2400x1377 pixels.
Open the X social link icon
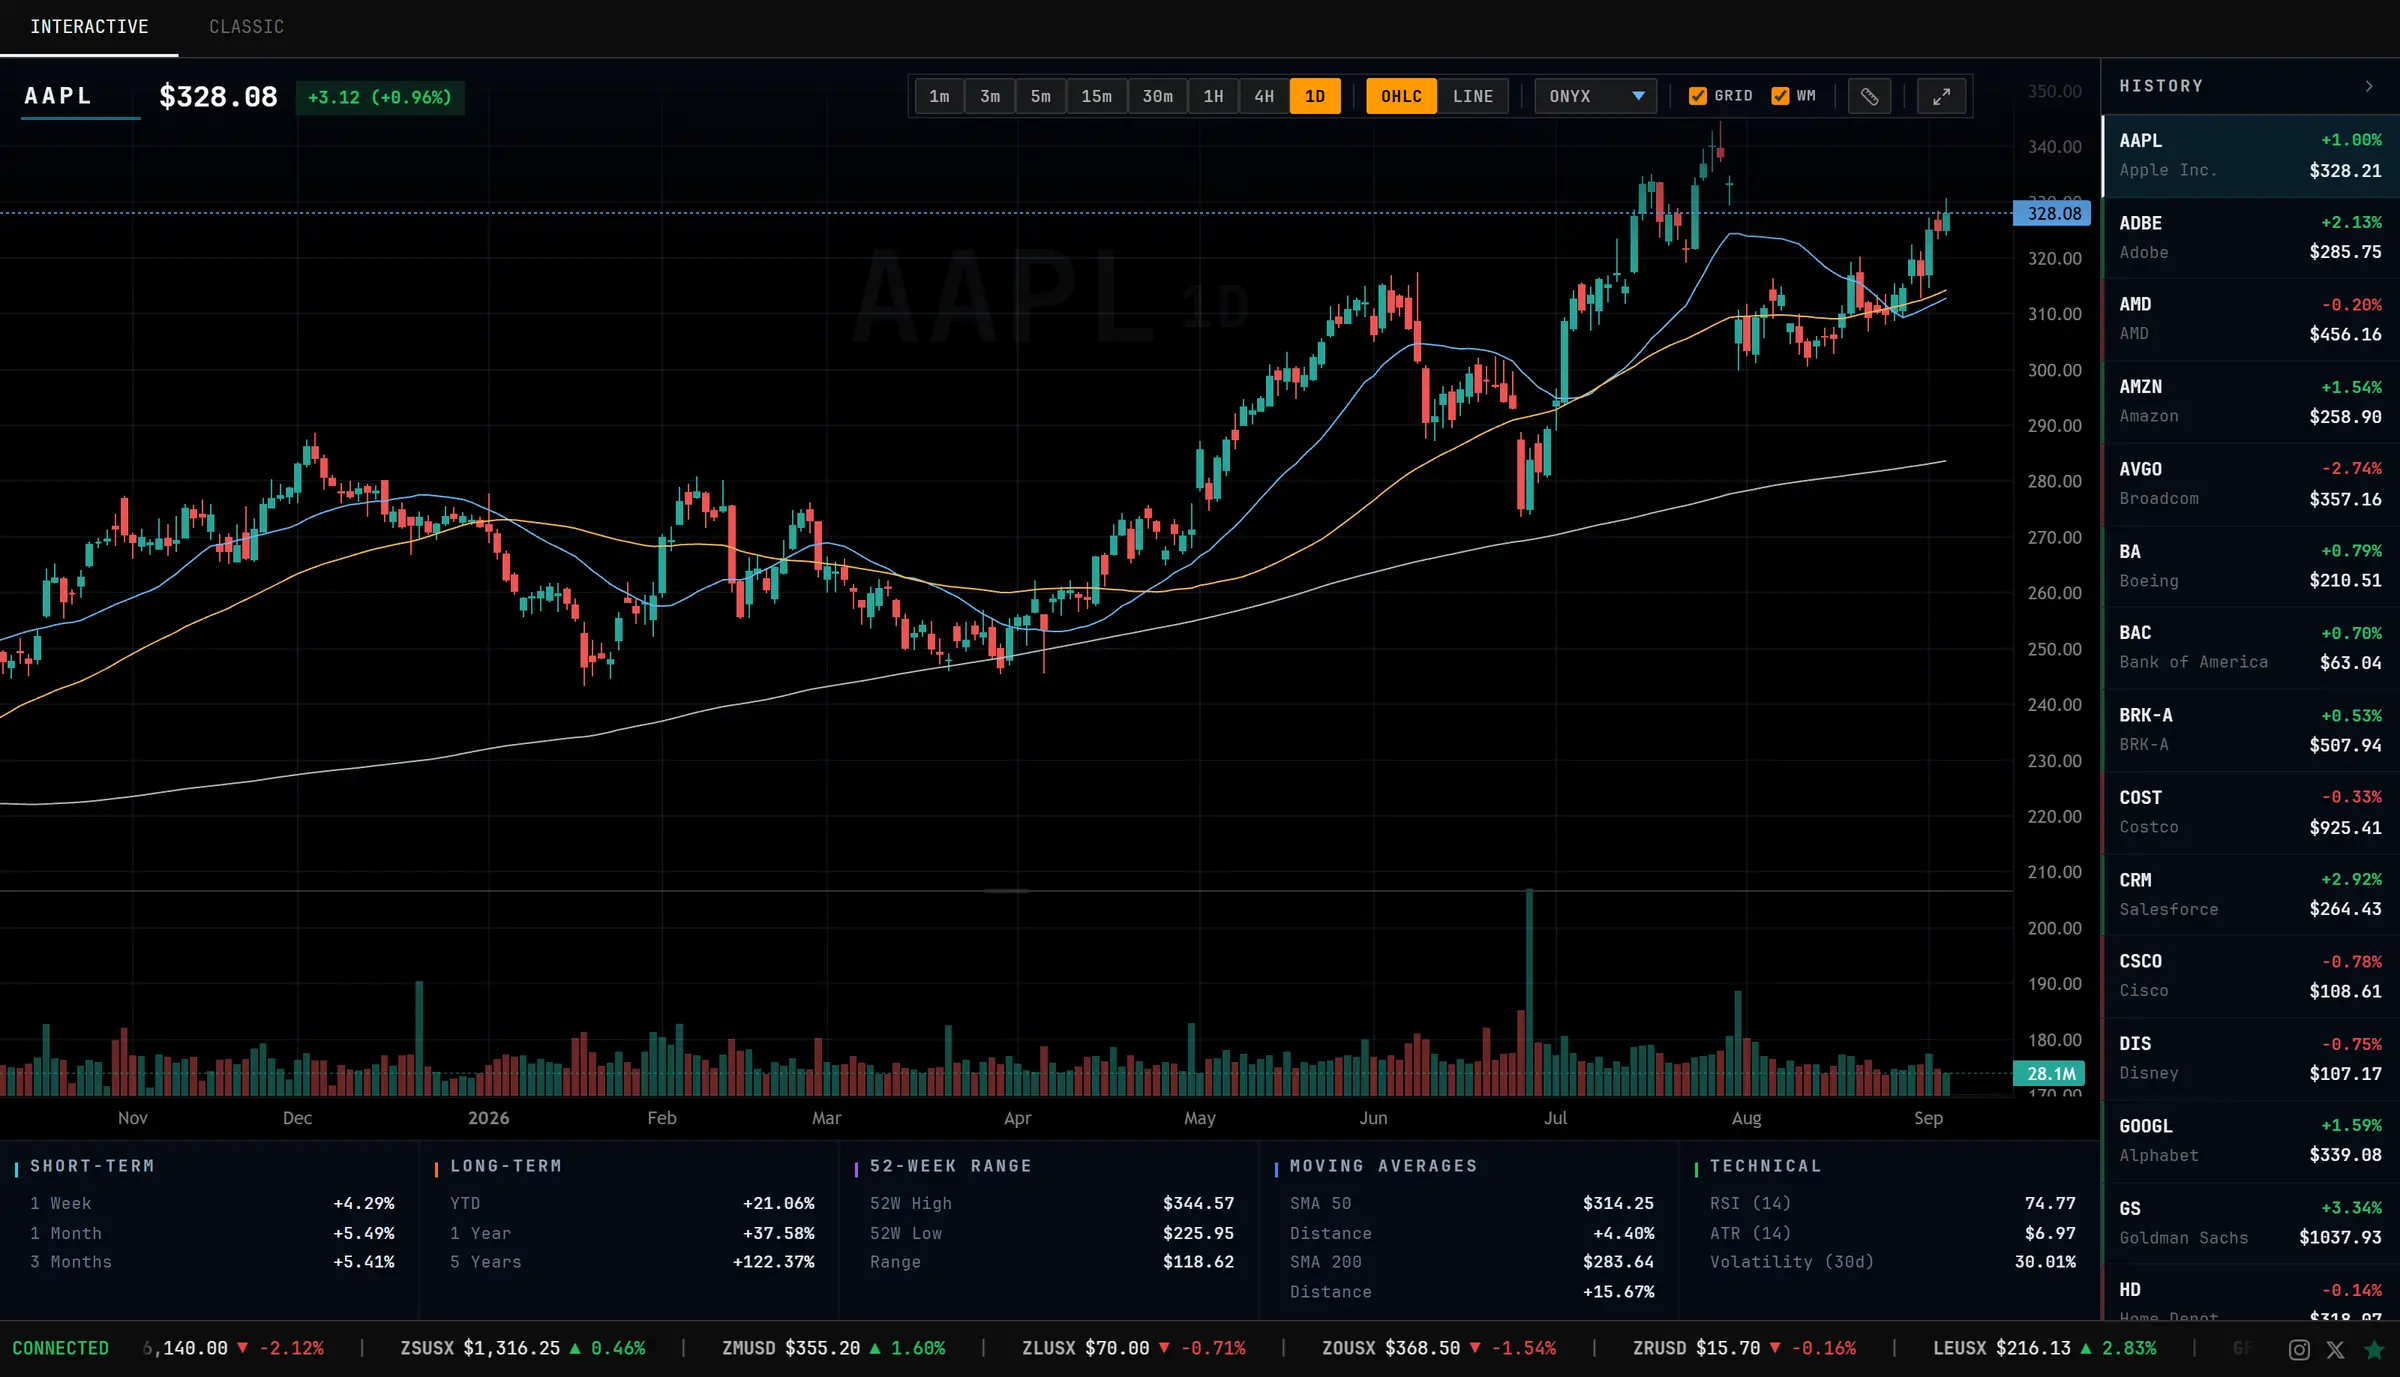click(x=2335, y=1349)
